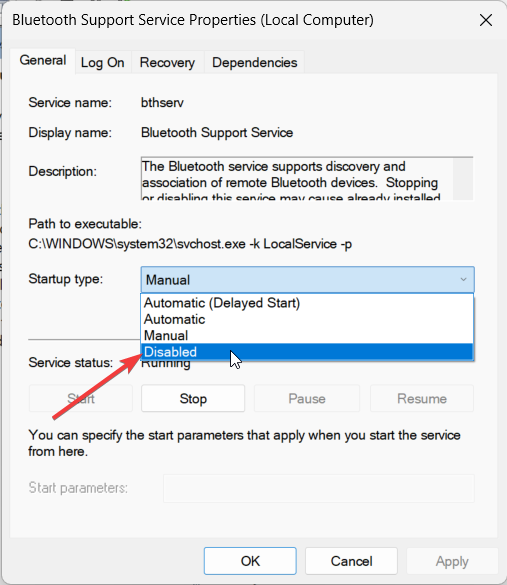This screenshot has height=585, width=507.
Task: Close the Bluetooth Support Service Properties dialog
Action: coord(486,20)
